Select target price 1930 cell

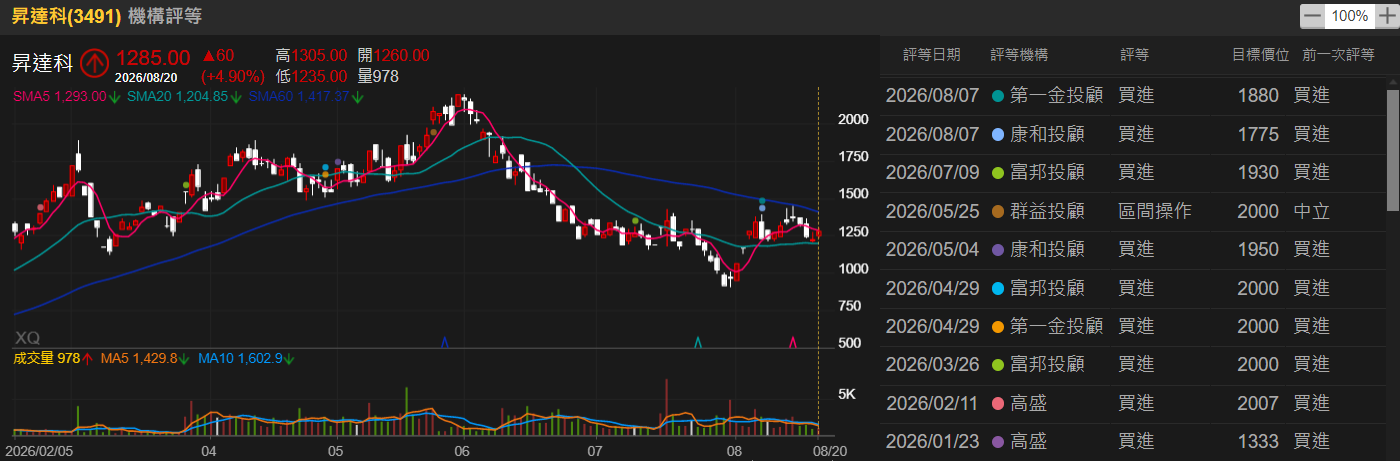click(1257, 173)
